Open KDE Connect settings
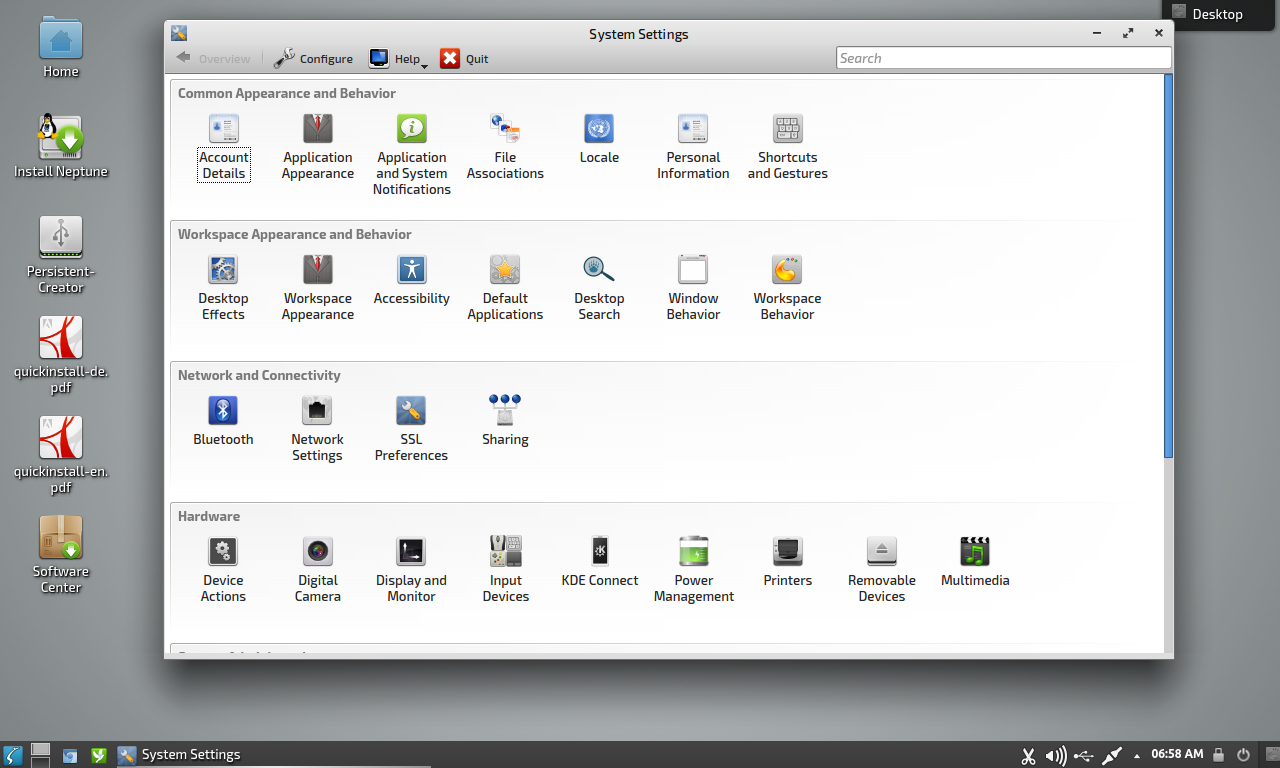Screen dimensions: 1280x768 coord(599,562)
